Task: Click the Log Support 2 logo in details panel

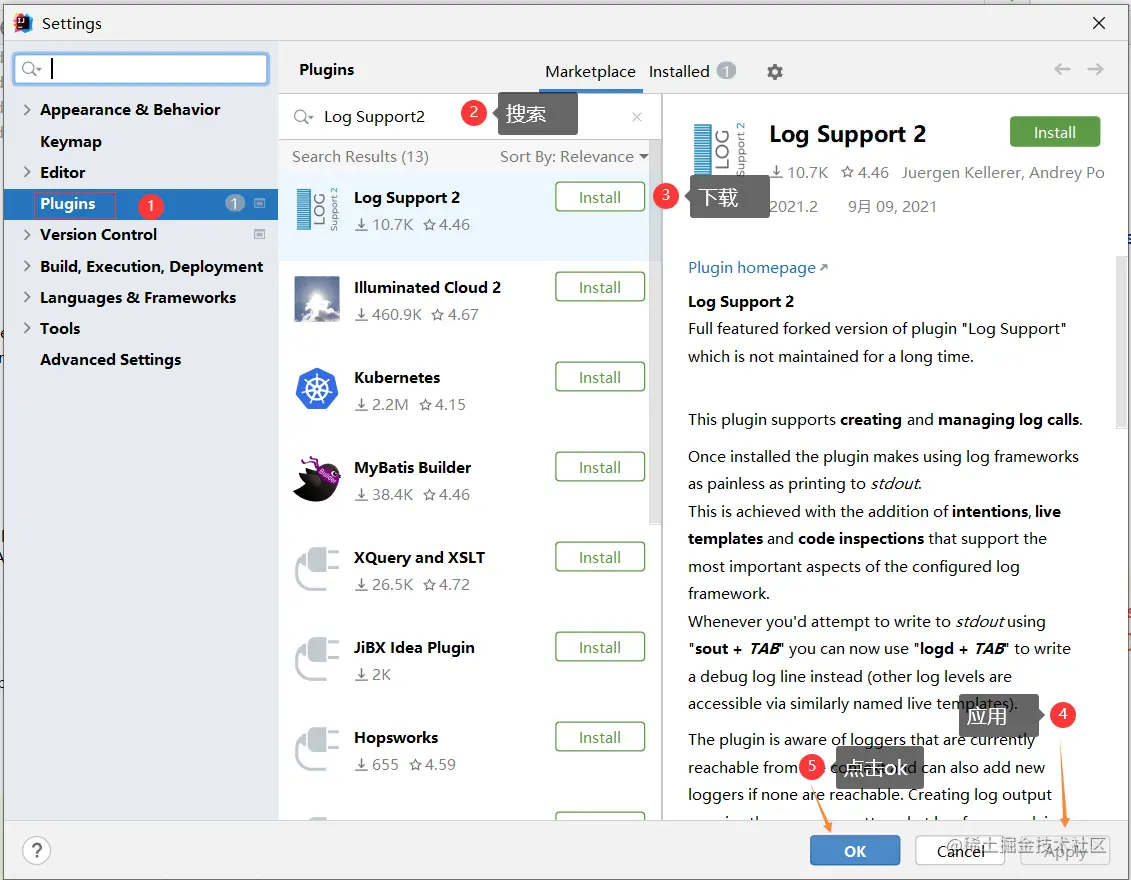Action: click(718, 149)
